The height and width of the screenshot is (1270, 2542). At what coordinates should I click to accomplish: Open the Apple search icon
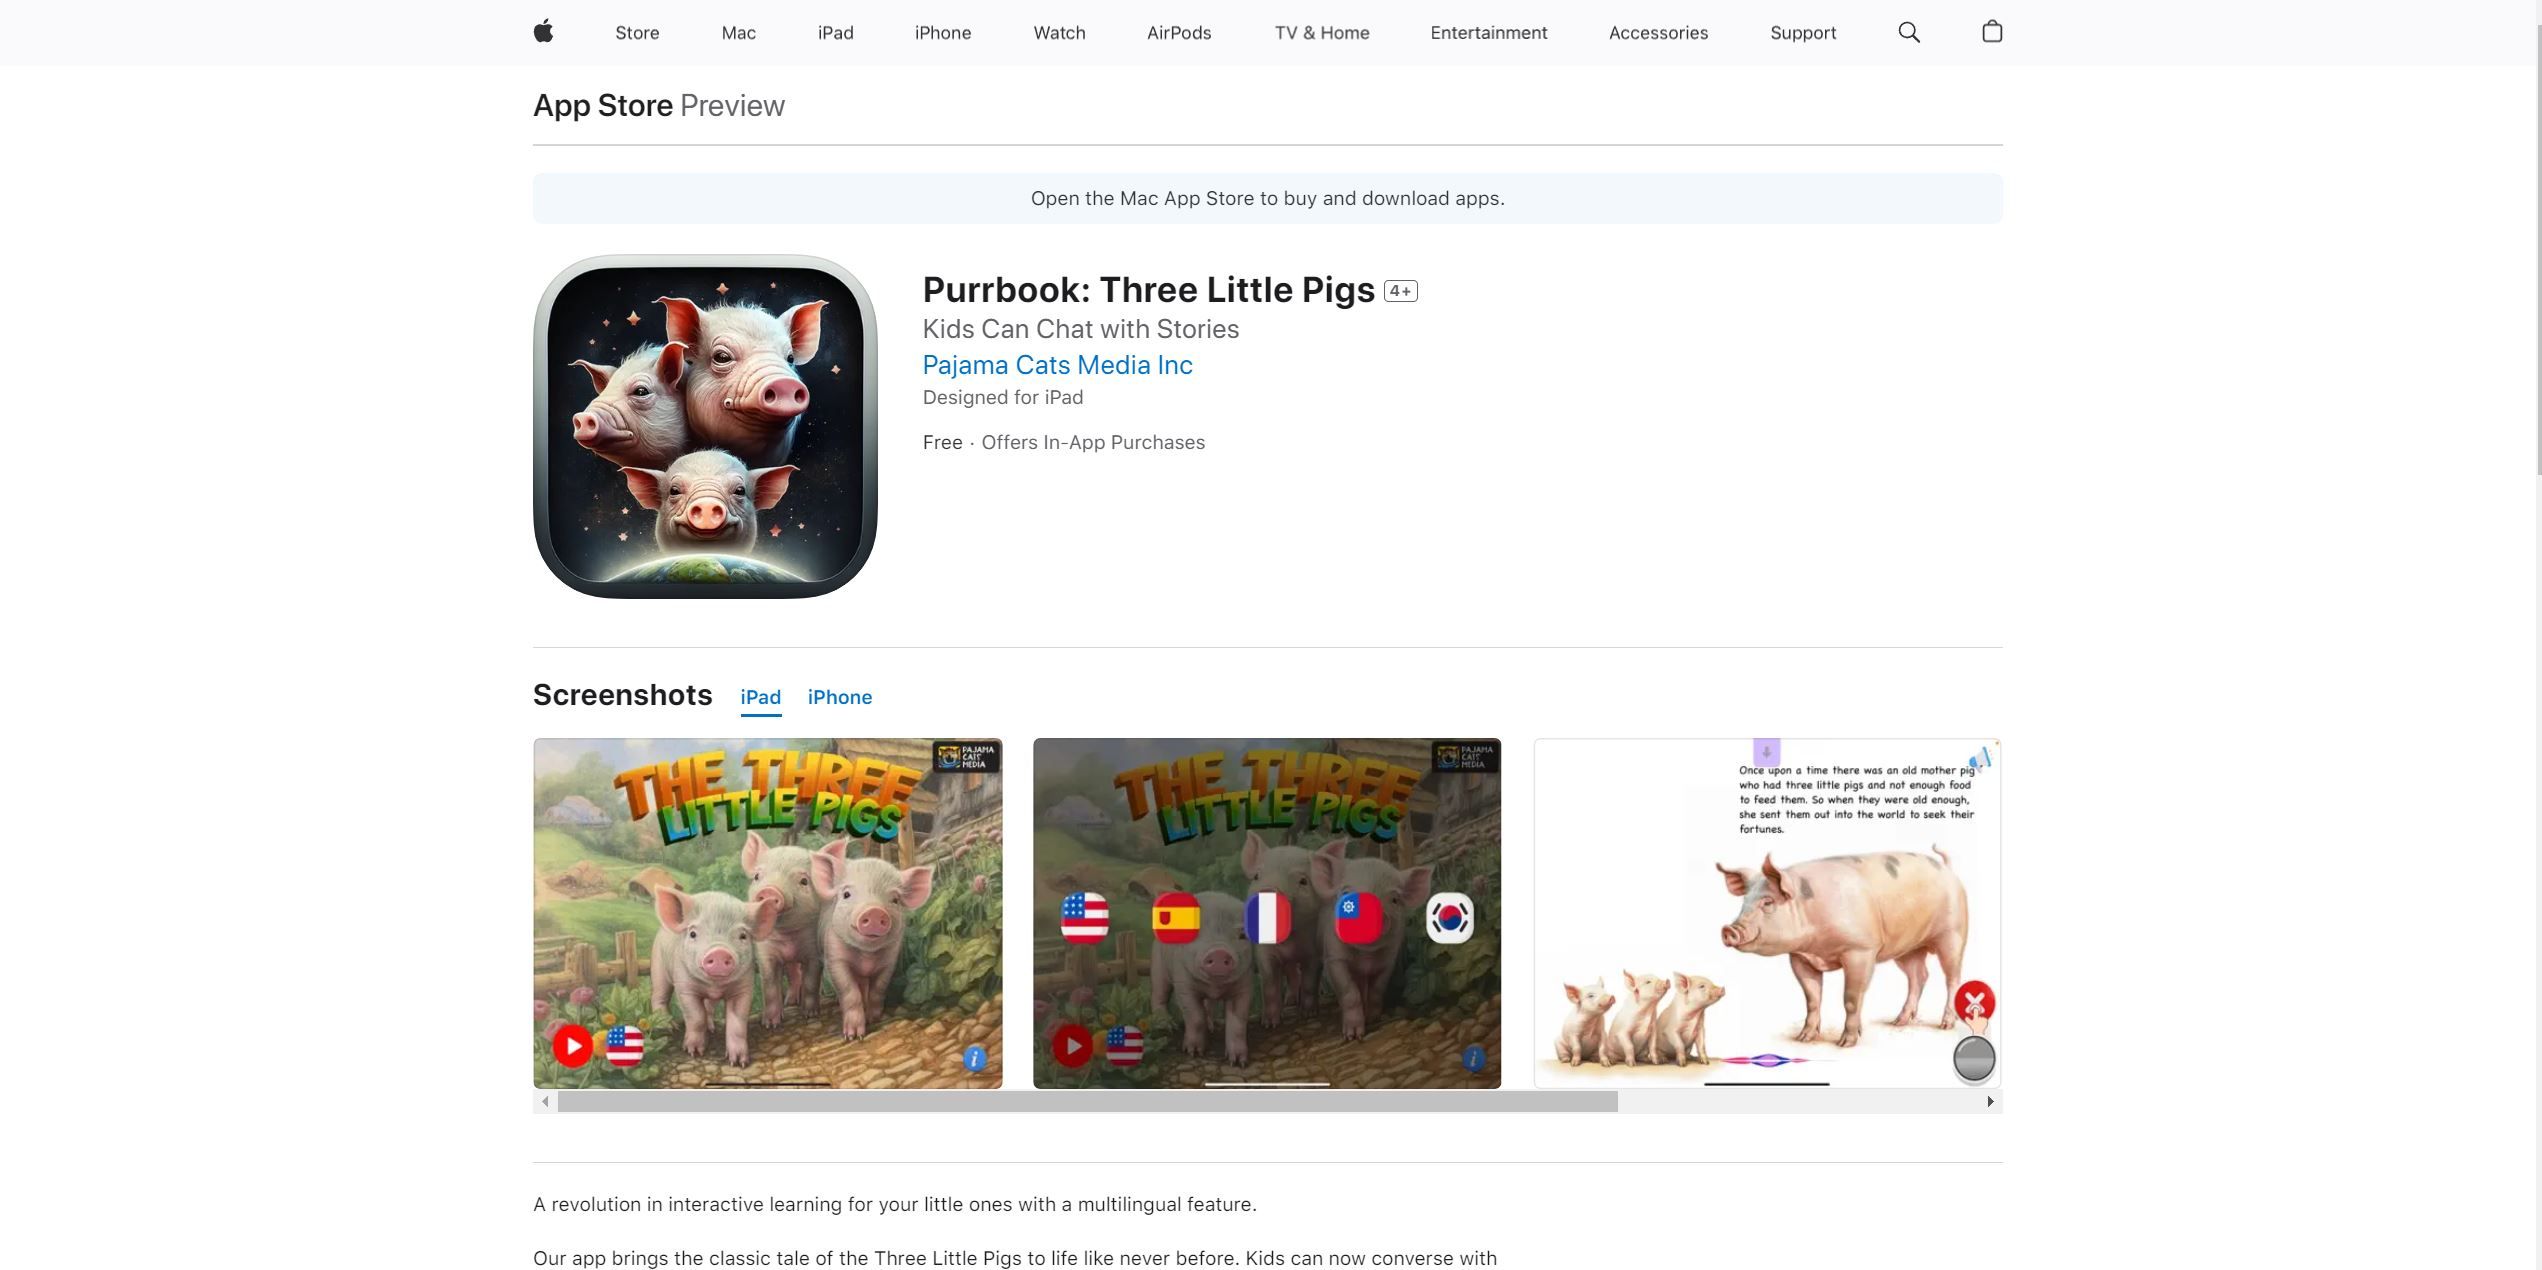[x=1908, y=32]
